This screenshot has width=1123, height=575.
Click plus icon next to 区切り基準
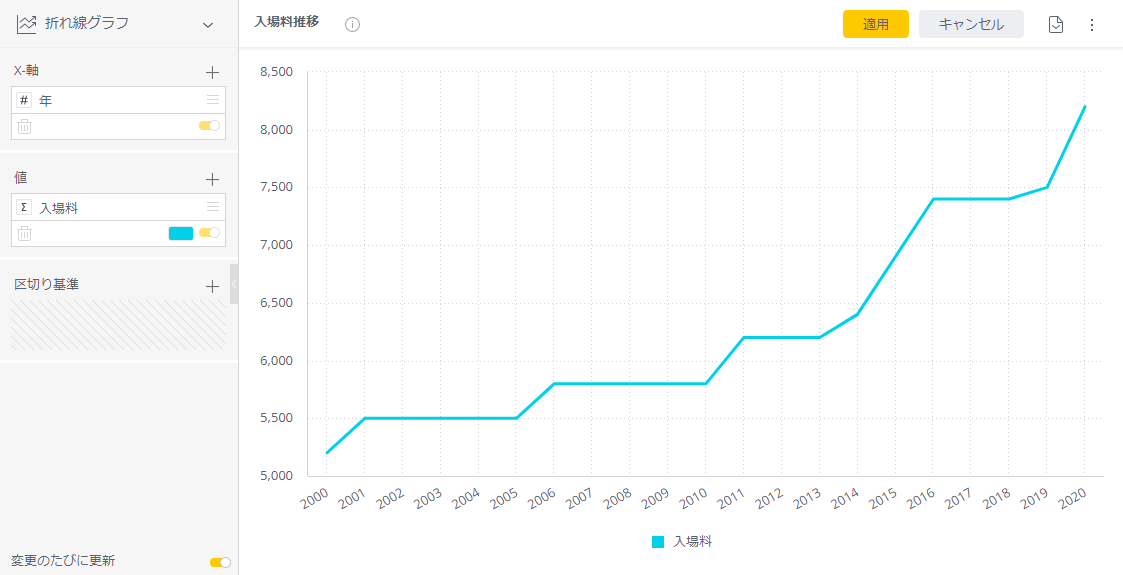pyautogui.click(x=212, y=286)
